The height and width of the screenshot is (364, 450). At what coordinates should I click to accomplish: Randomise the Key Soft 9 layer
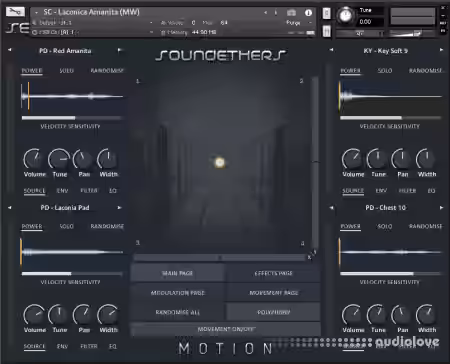426,71
